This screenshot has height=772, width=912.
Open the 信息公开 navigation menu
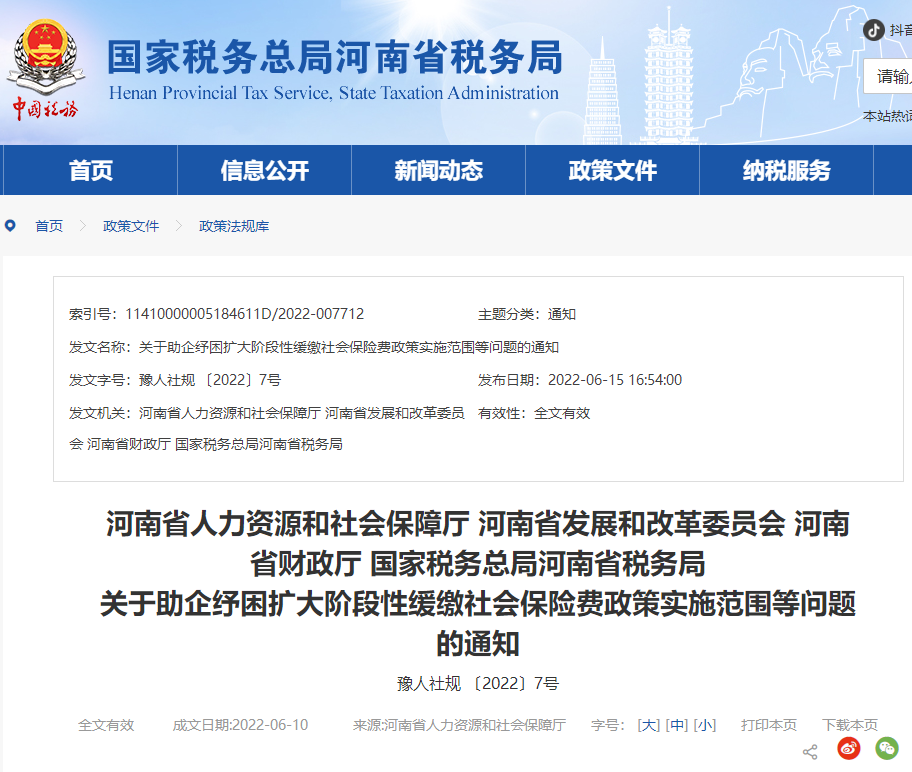point(265,171)
